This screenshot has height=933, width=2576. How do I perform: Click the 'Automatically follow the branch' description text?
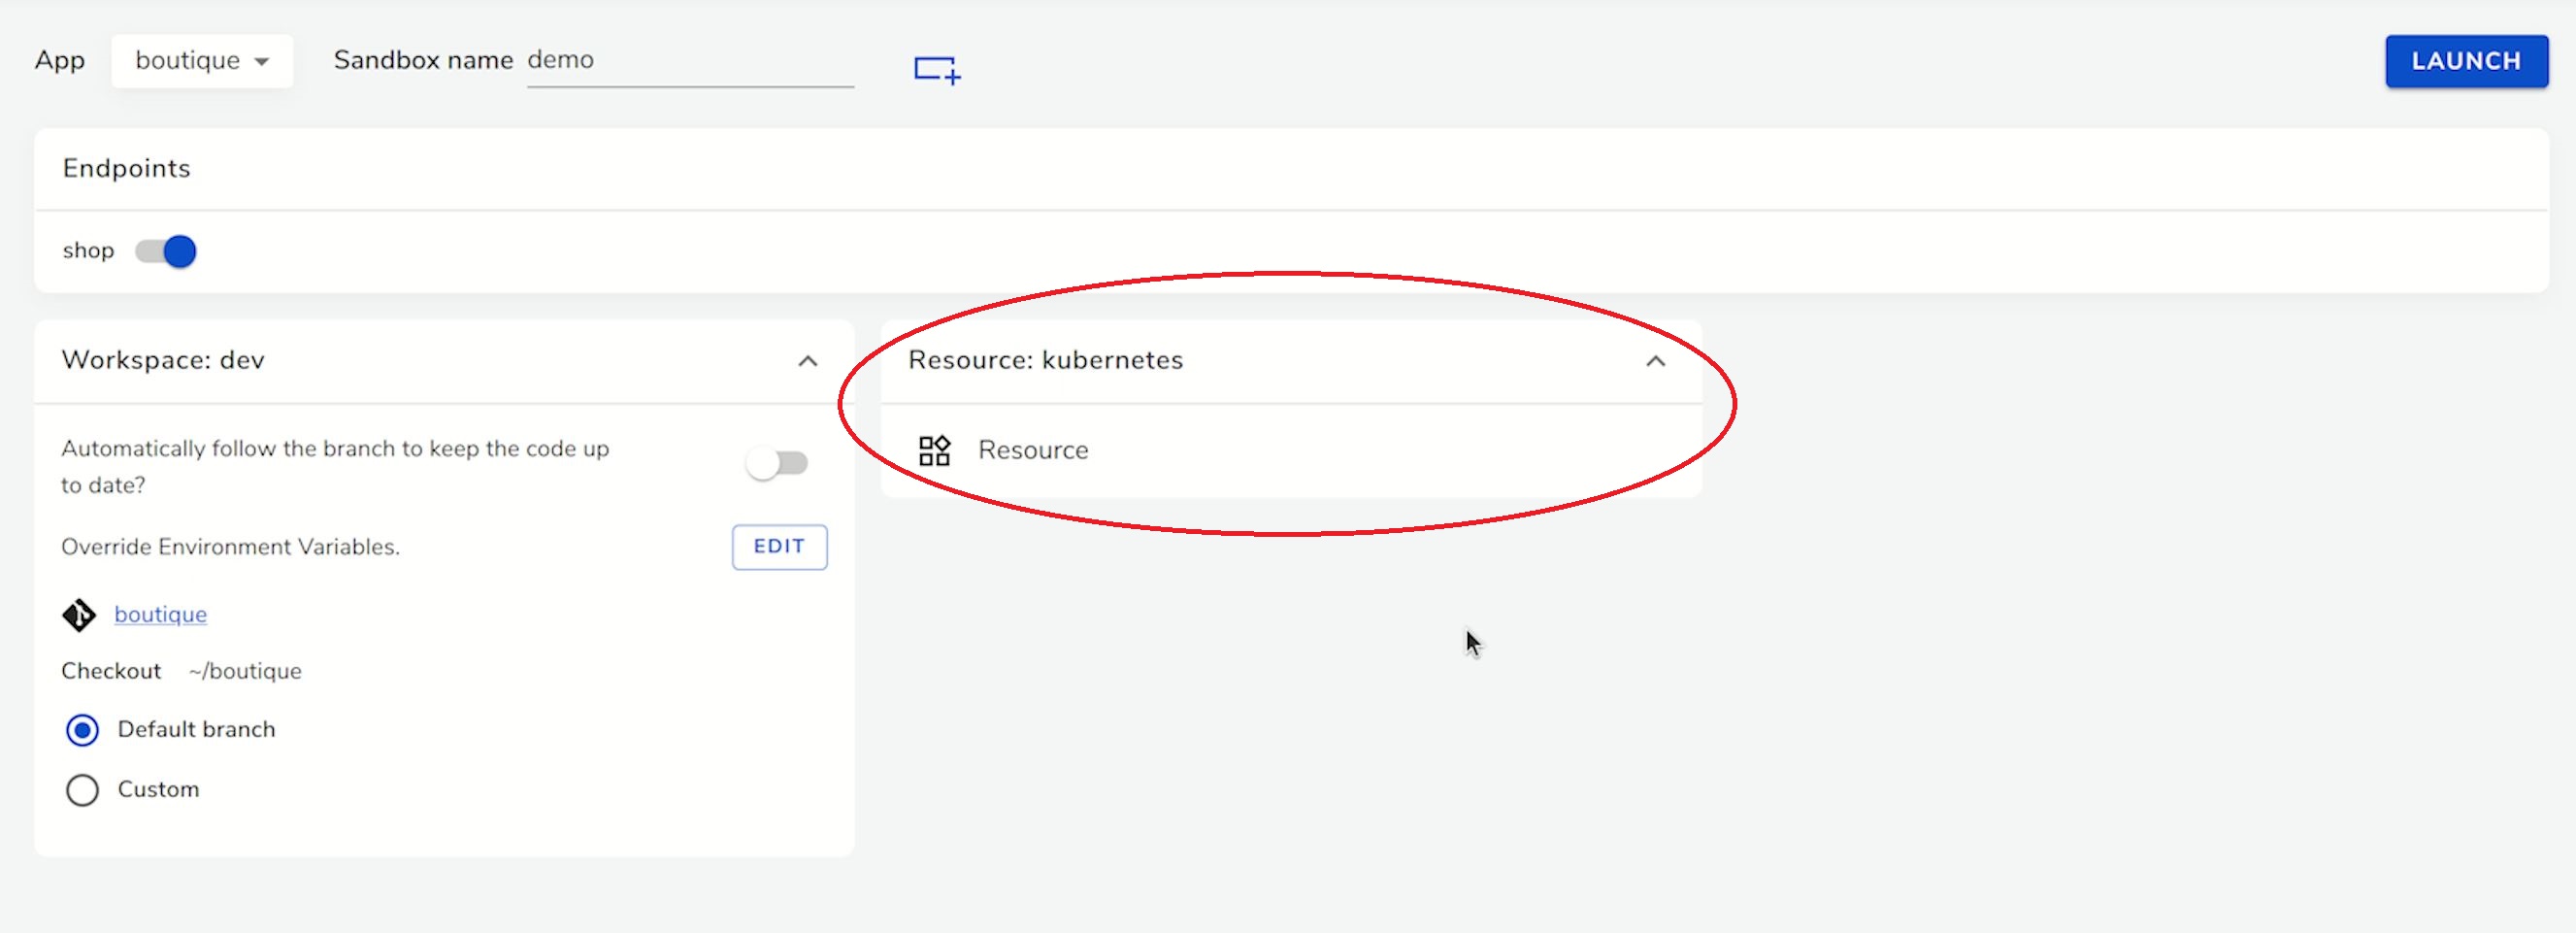pyautogui.click(x=335, y=467)
